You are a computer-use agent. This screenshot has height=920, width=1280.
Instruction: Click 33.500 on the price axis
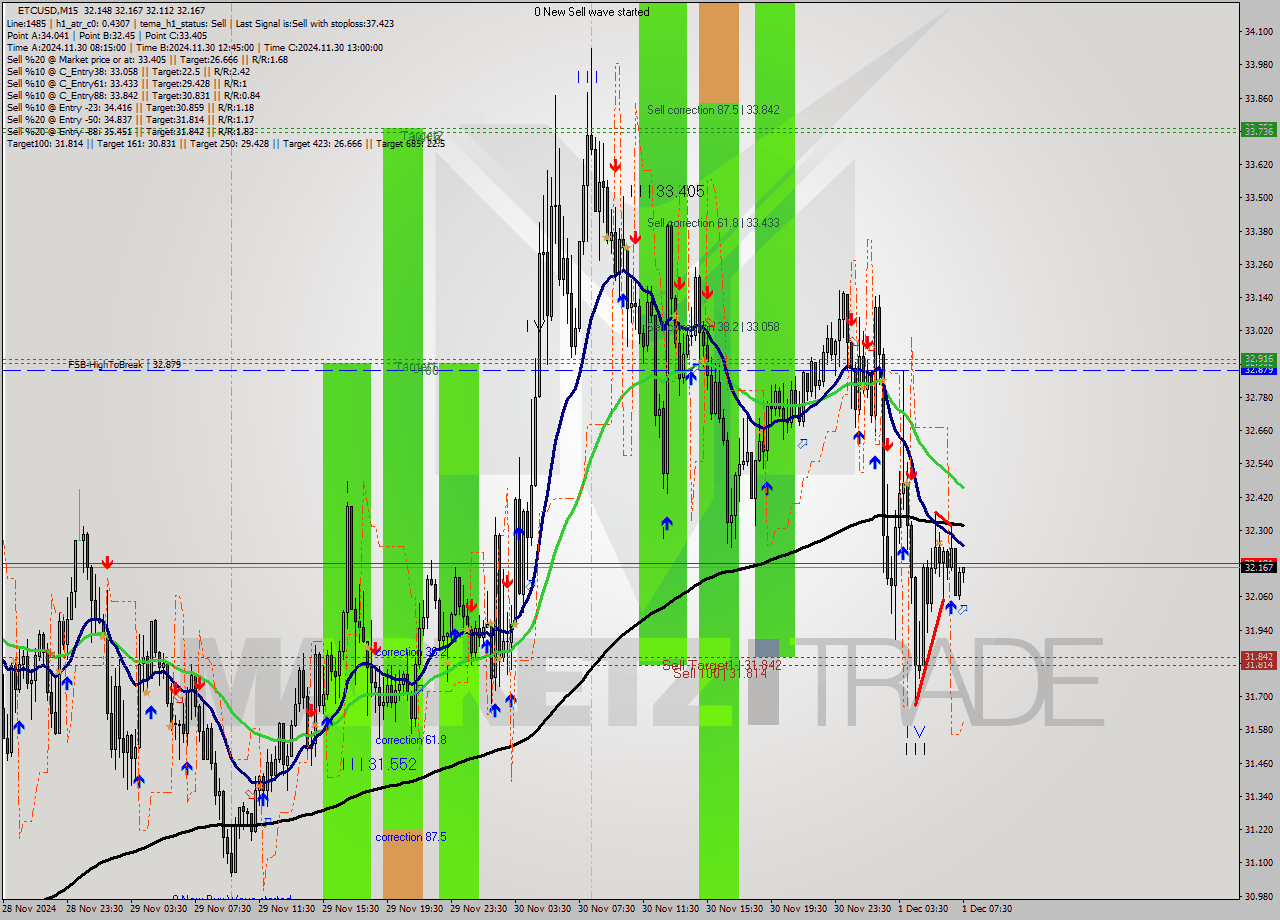[x=1258, y=198]
